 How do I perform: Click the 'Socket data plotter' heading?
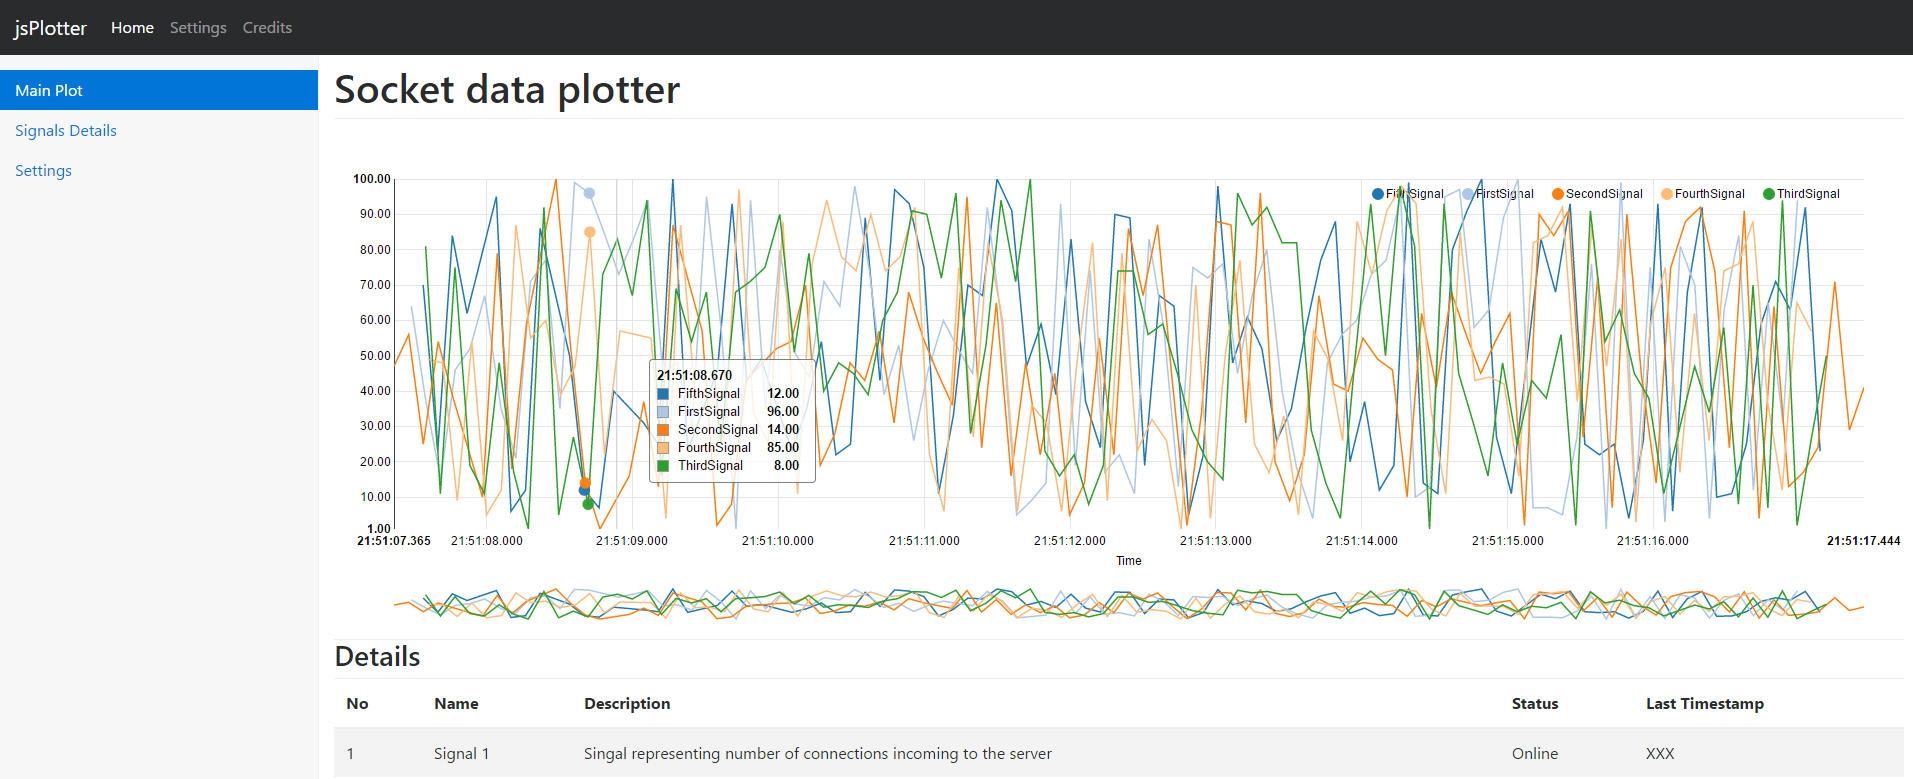point(507,89)
